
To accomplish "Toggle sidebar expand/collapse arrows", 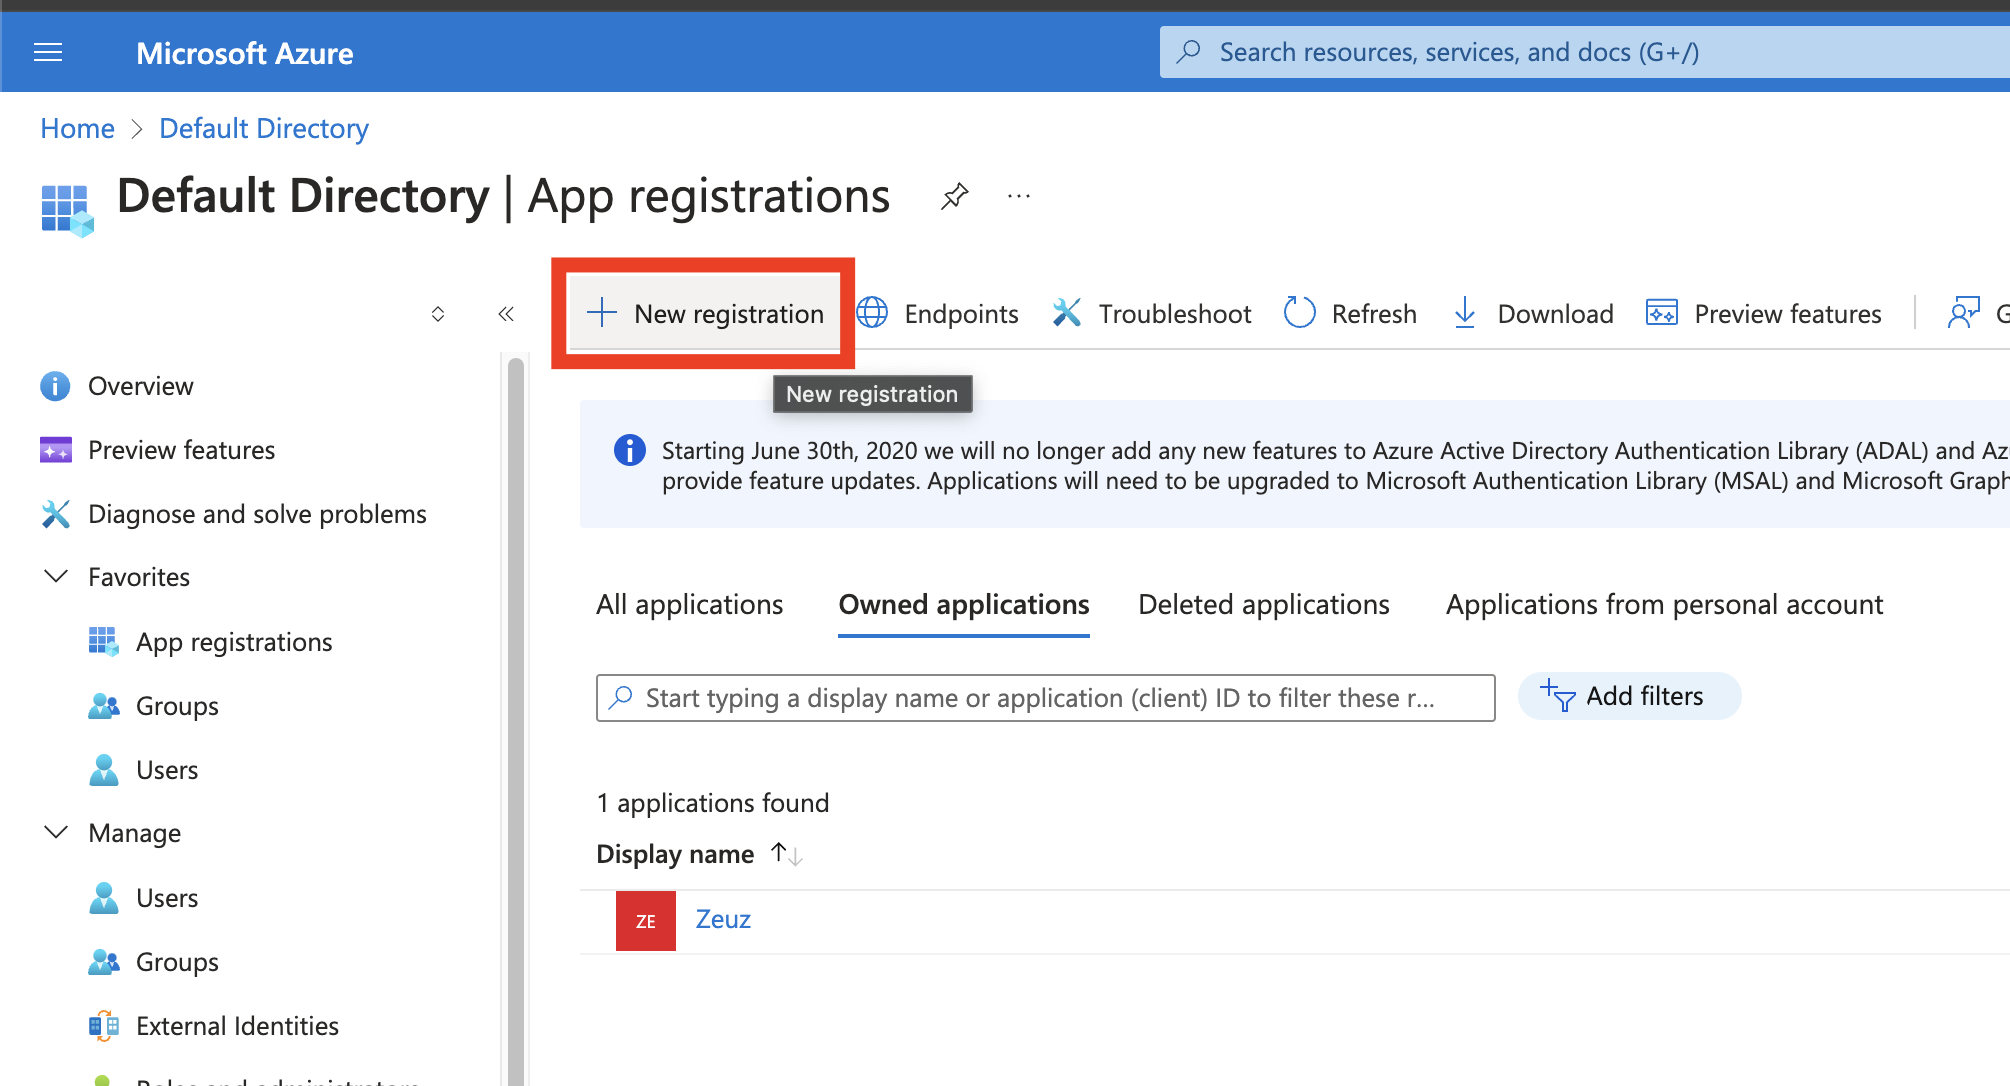I will click(x=438, y=314).
